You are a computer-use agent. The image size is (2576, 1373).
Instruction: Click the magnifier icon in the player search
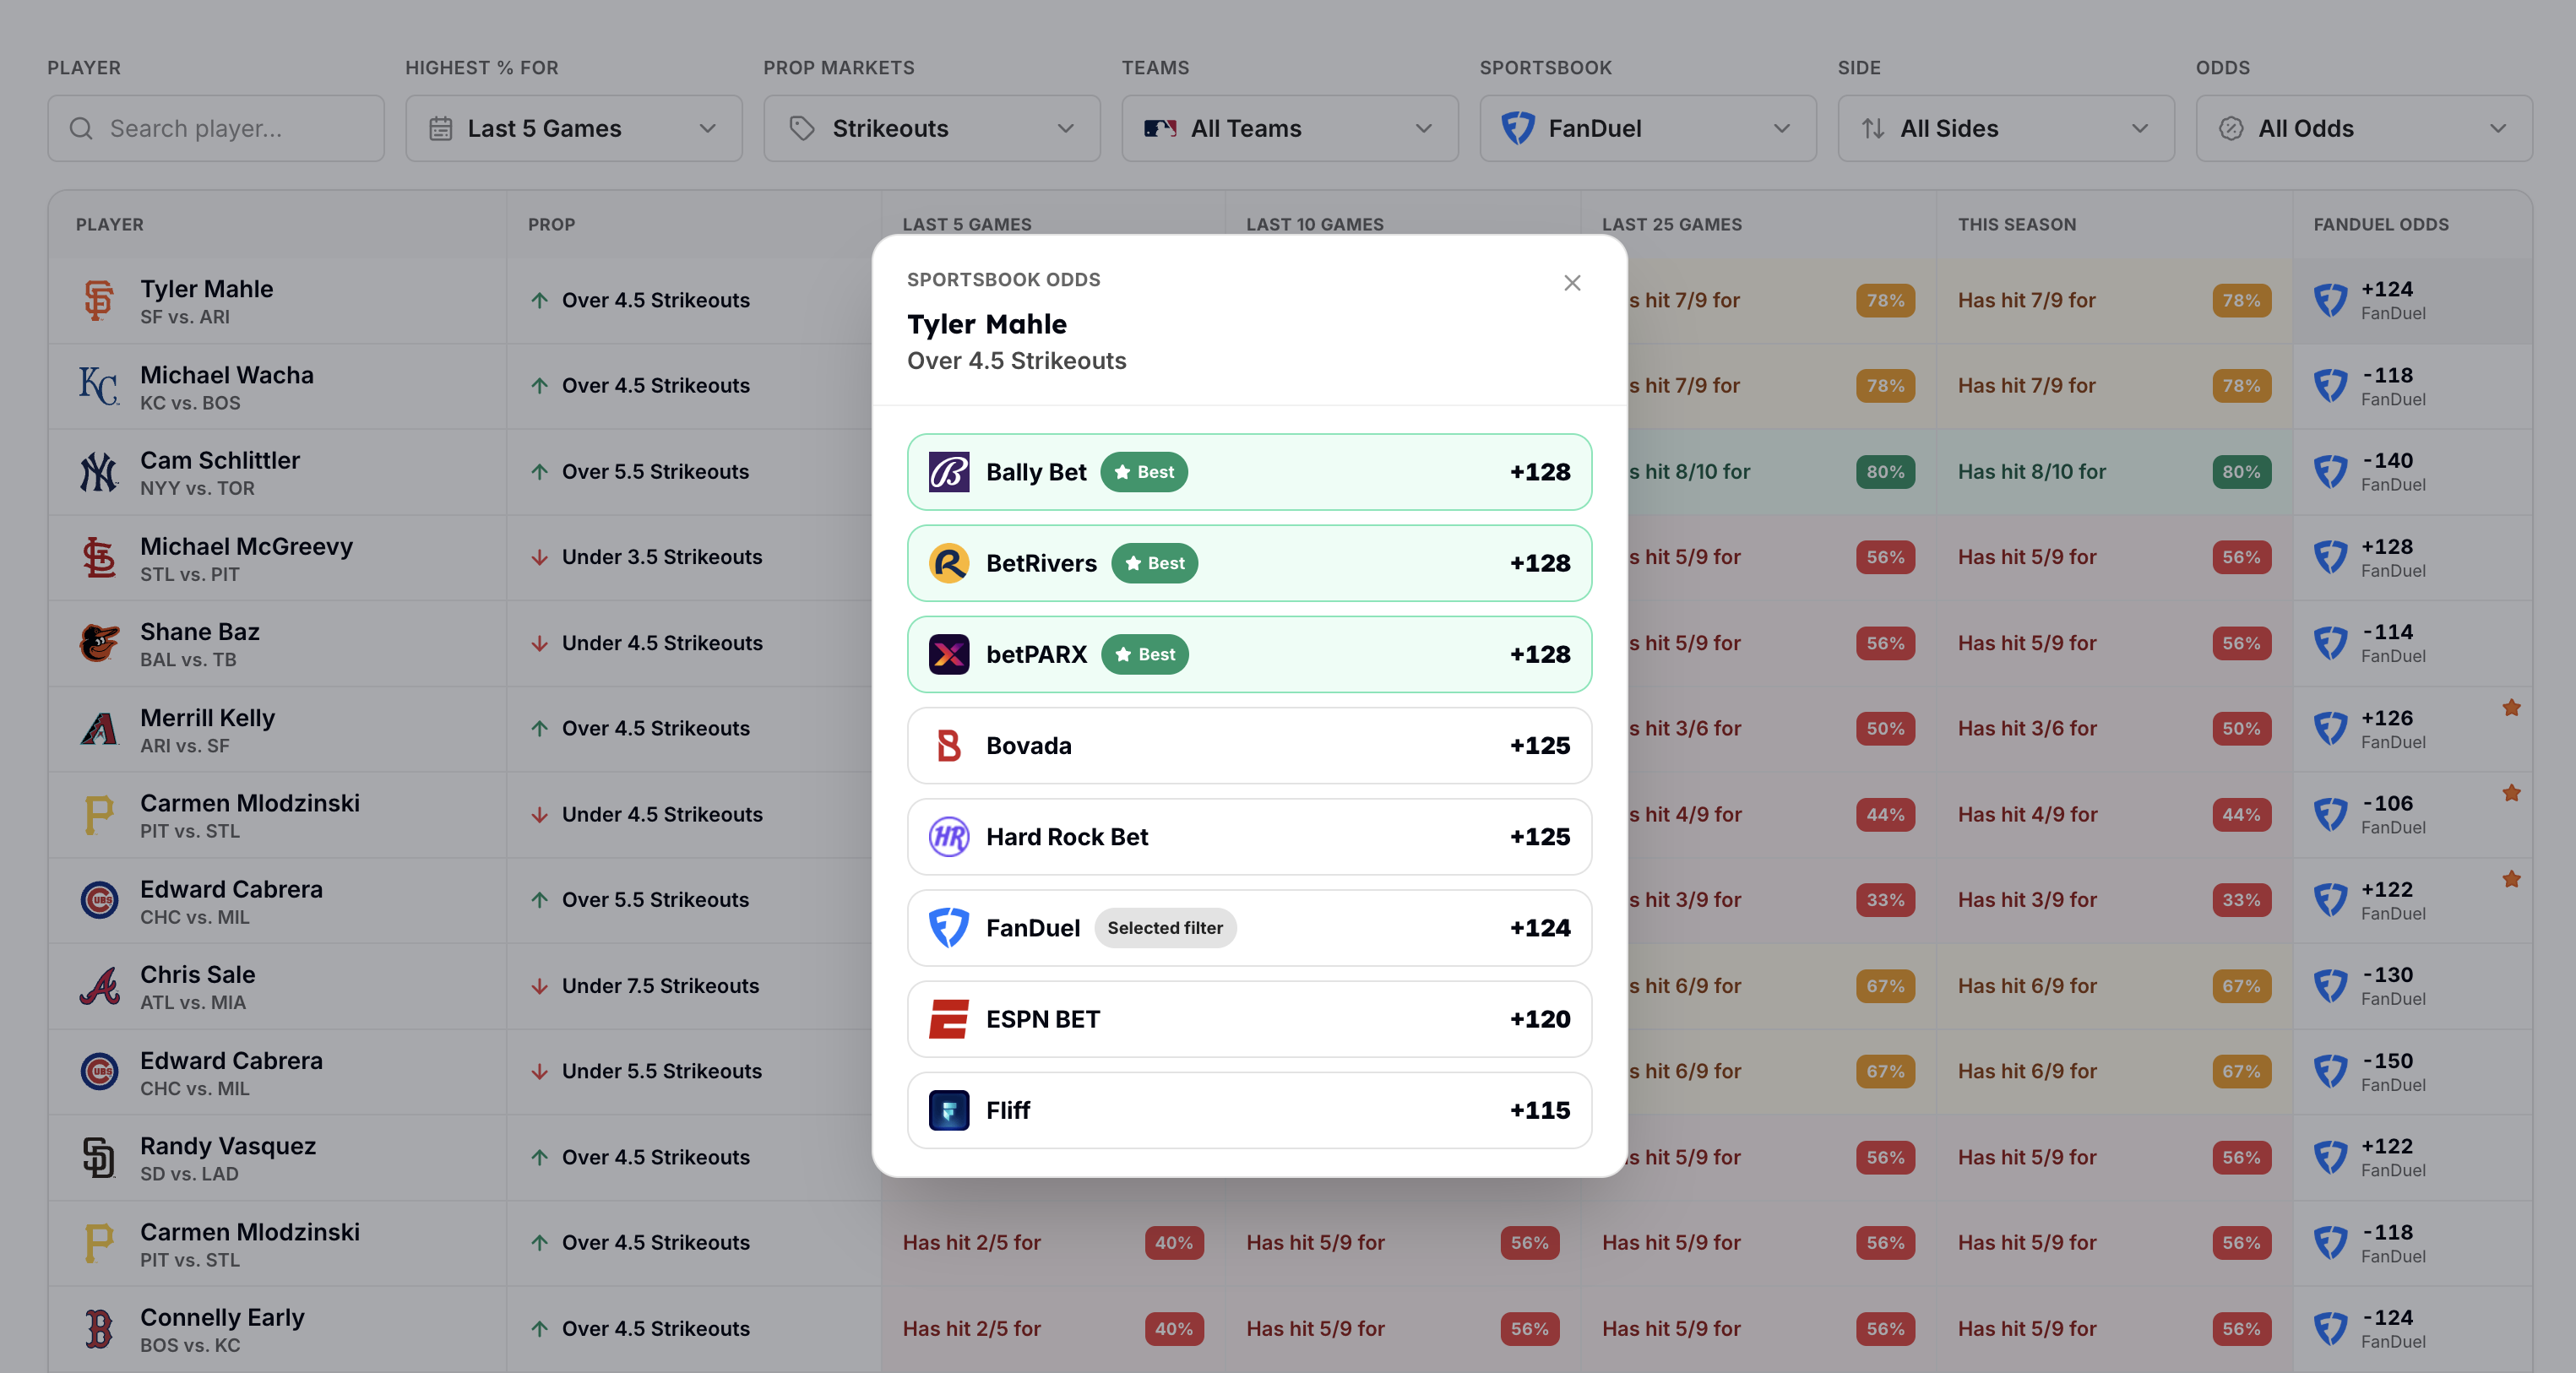pos(81,129)
